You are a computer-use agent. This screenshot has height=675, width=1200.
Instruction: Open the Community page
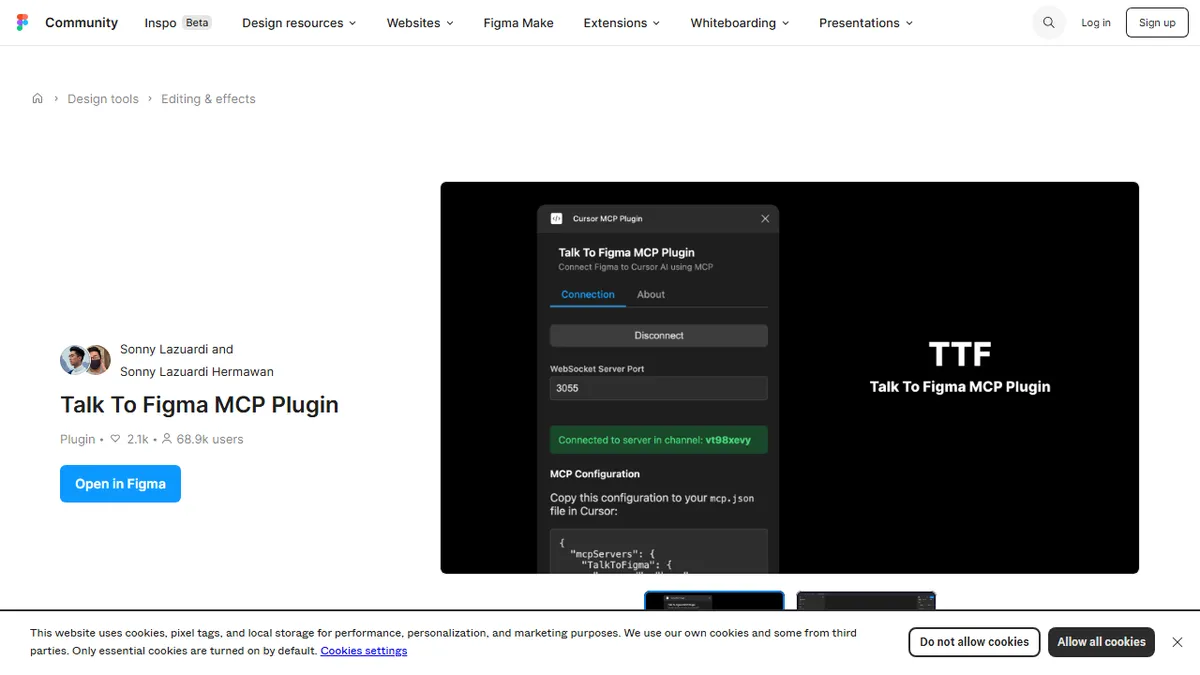click(x=81, y=22)
